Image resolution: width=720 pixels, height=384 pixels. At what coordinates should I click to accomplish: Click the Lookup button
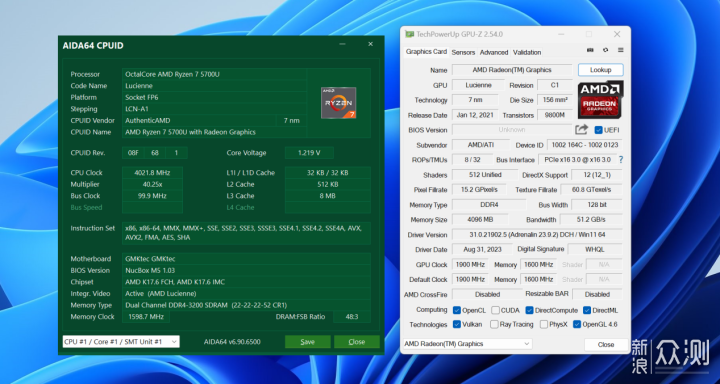[600, 70]
